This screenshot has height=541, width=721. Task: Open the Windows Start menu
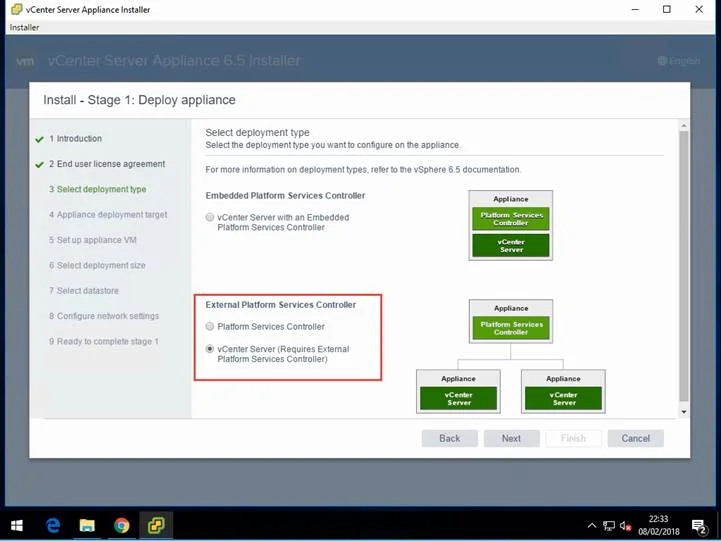pos(17,525)
